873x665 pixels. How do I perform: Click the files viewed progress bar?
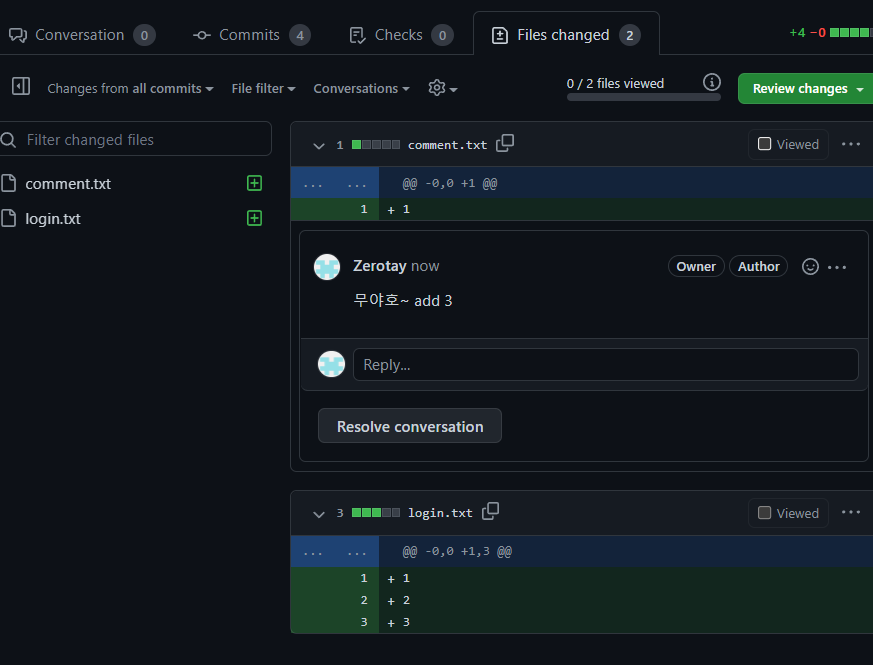(x=644, y=97)
